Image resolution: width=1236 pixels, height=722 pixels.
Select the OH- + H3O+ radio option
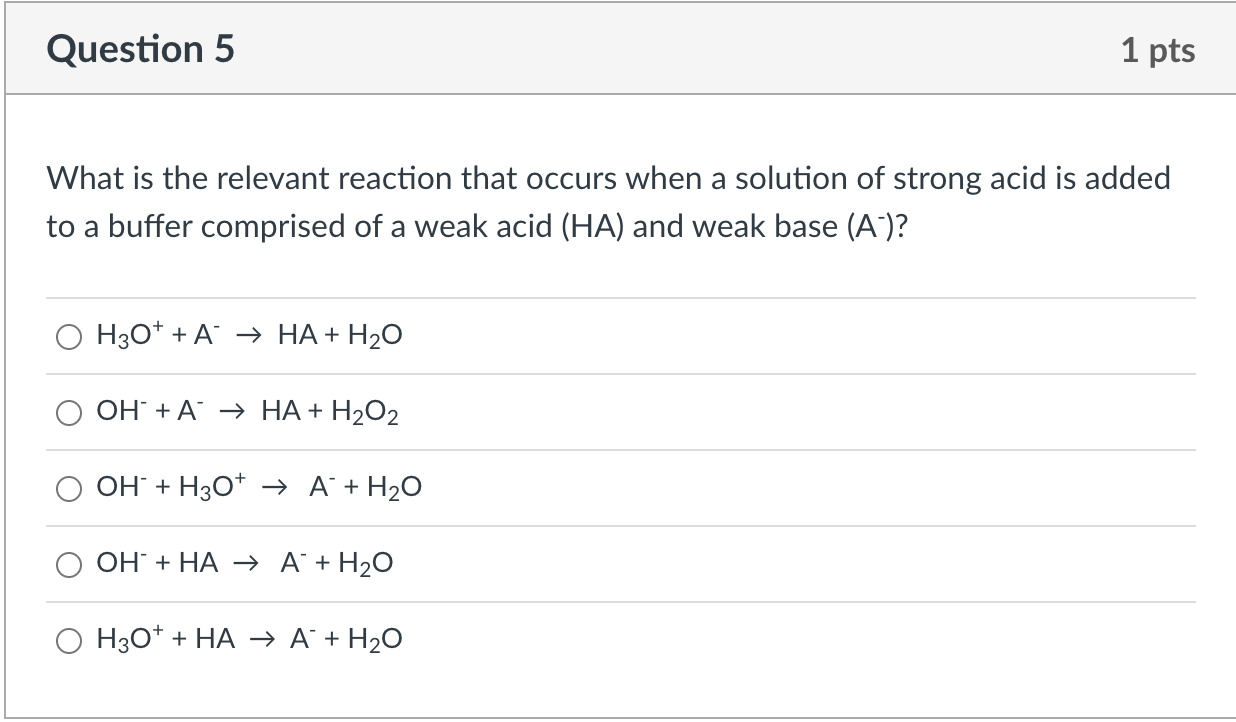pos(69,488)
